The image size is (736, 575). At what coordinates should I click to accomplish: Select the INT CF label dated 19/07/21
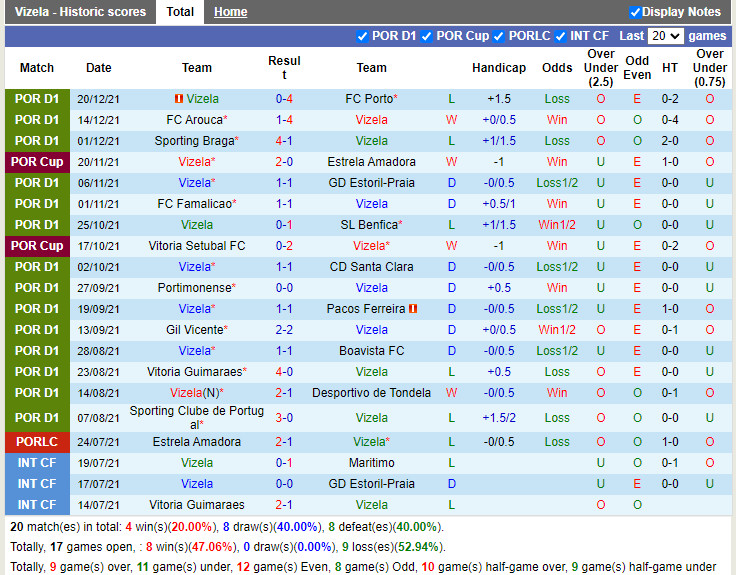coord(37,463)
